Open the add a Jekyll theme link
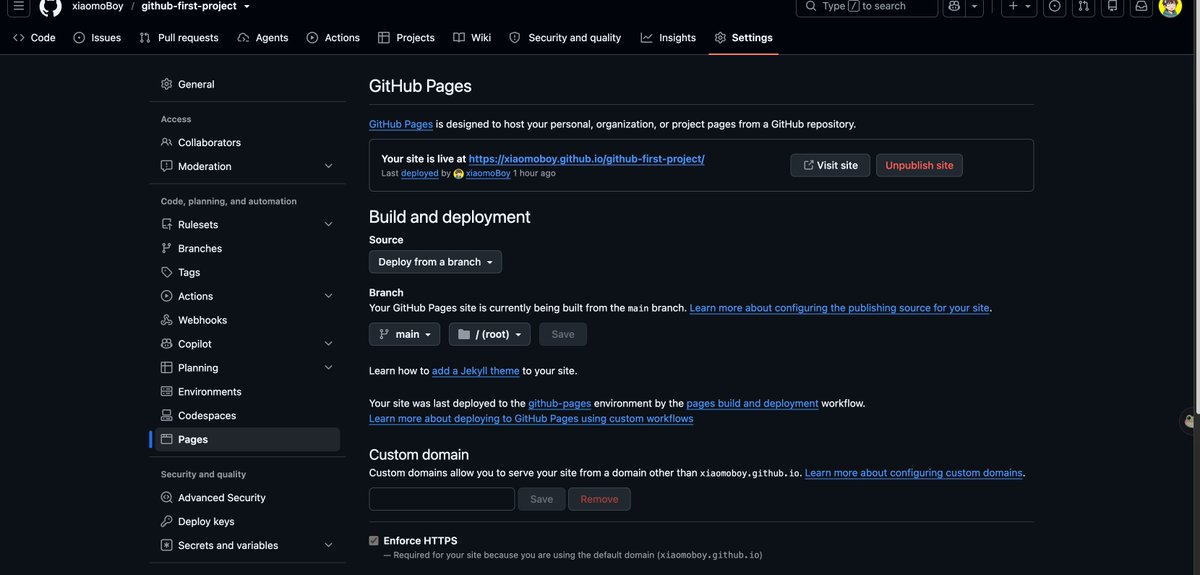This screenshot has height=575, width=1200. 476,371
